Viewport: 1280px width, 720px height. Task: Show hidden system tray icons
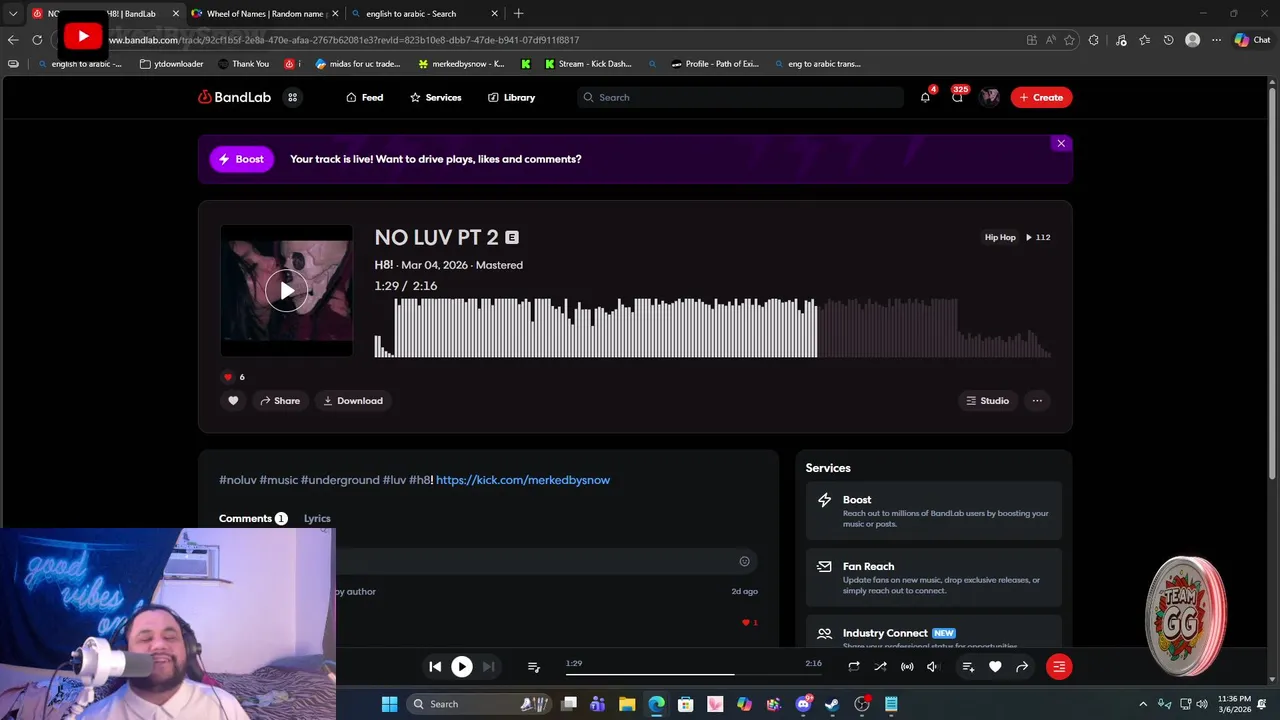tap(1143, 704)
